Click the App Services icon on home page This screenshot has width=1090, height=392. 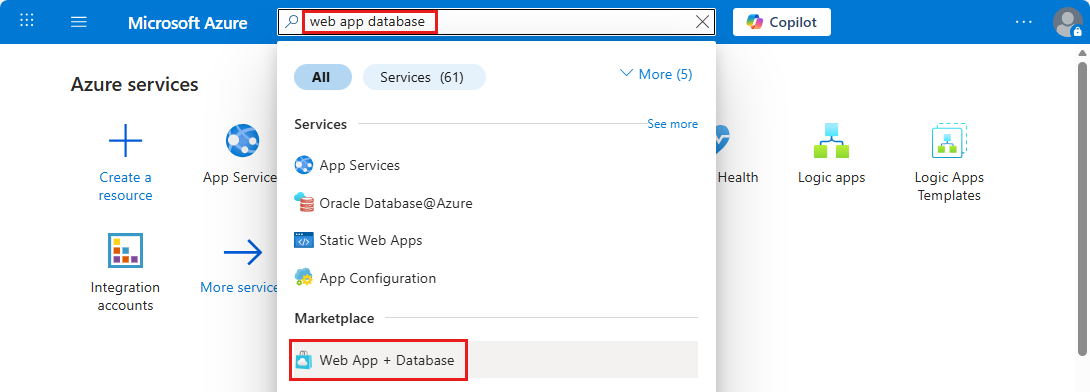click(243, 140)
